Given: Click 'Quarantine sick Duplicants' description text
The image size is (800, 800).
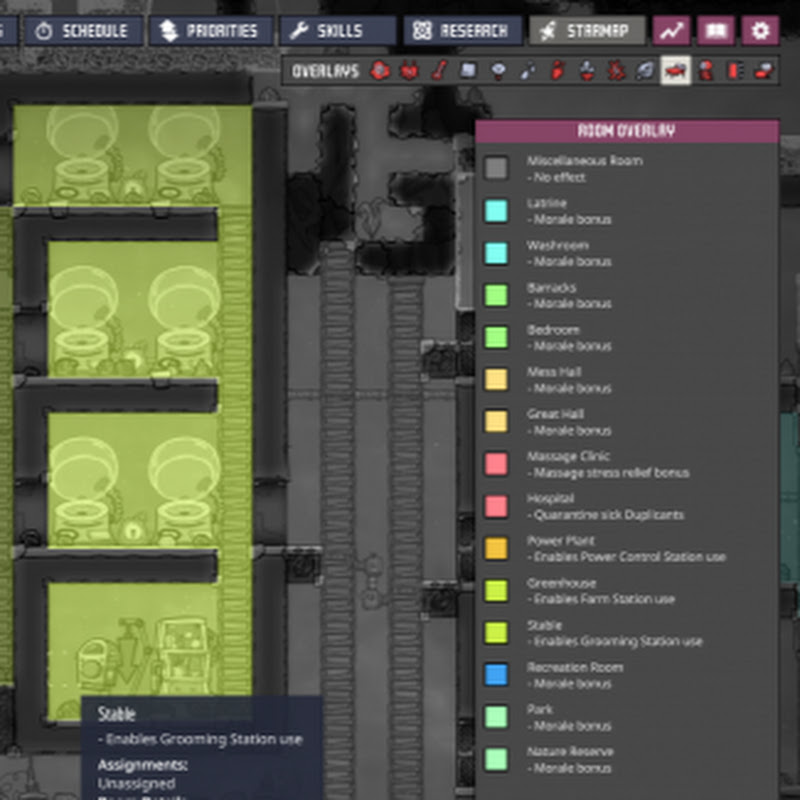Looking at the screenshot, I should [608, 515].
